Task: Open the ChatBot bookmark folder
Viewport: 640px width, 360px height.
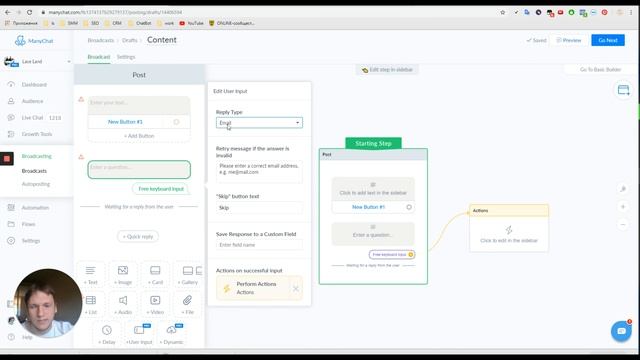Action: click(140, 23)
